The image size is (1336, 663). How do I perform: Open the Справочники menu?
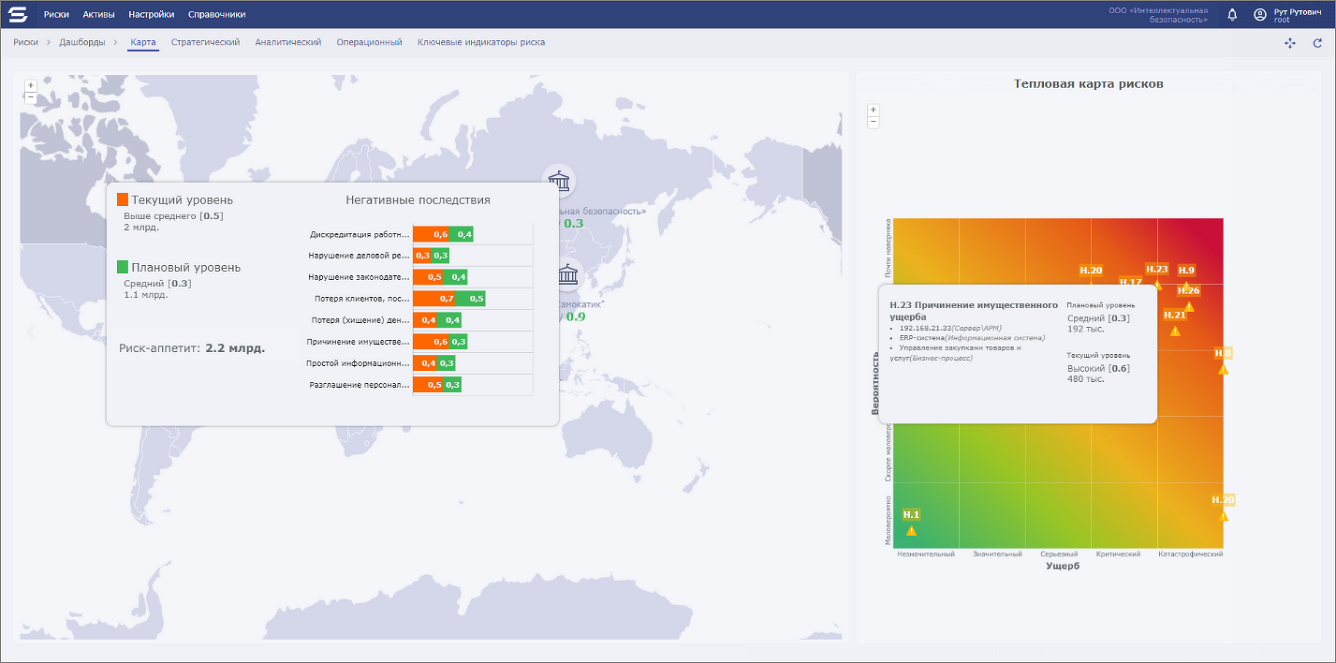click(x=216, y=15)
